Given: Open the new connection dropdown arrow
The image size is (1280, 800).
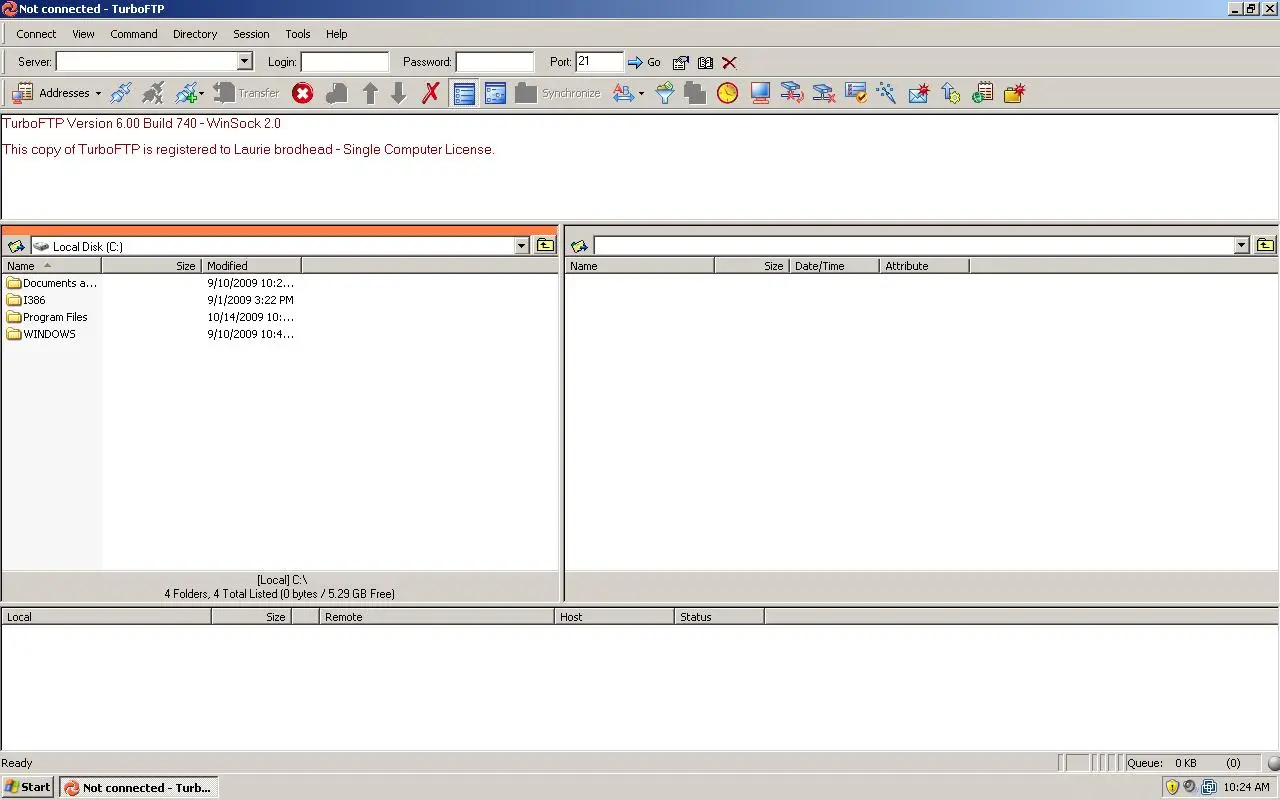Looking at the screenshot, I should (202, 94).
